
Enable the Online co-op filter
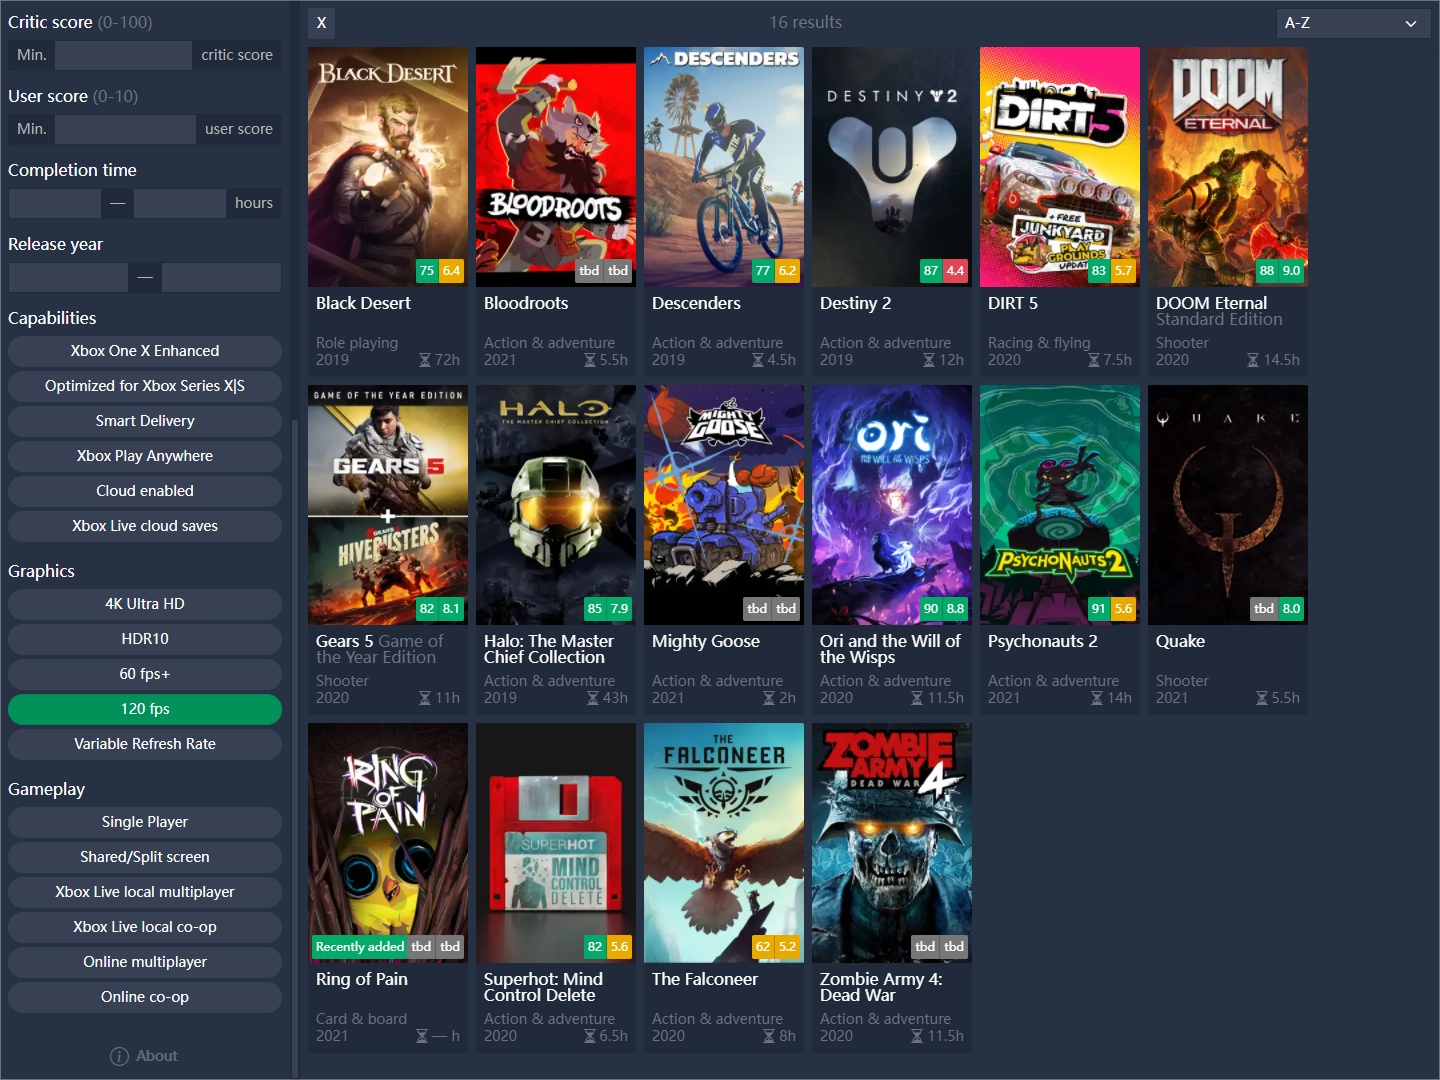click(x=144, y=997)
